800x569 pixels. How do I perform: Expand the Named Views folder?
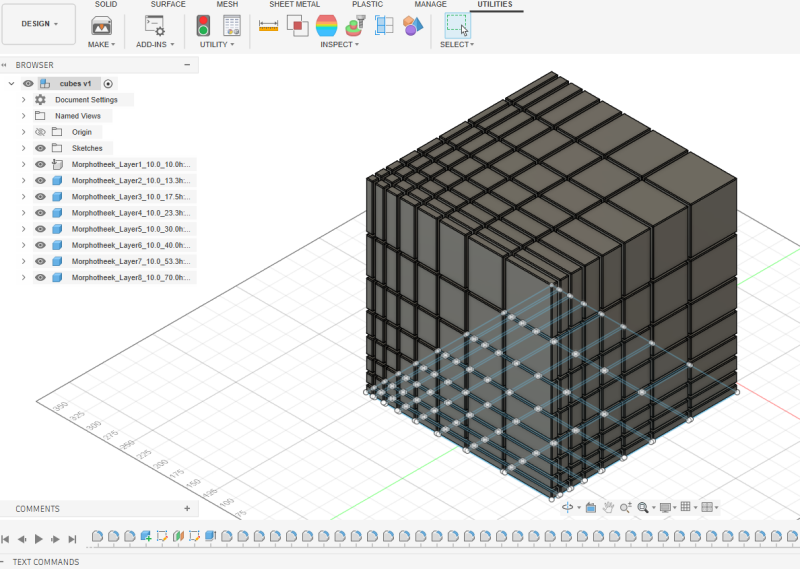23,116
